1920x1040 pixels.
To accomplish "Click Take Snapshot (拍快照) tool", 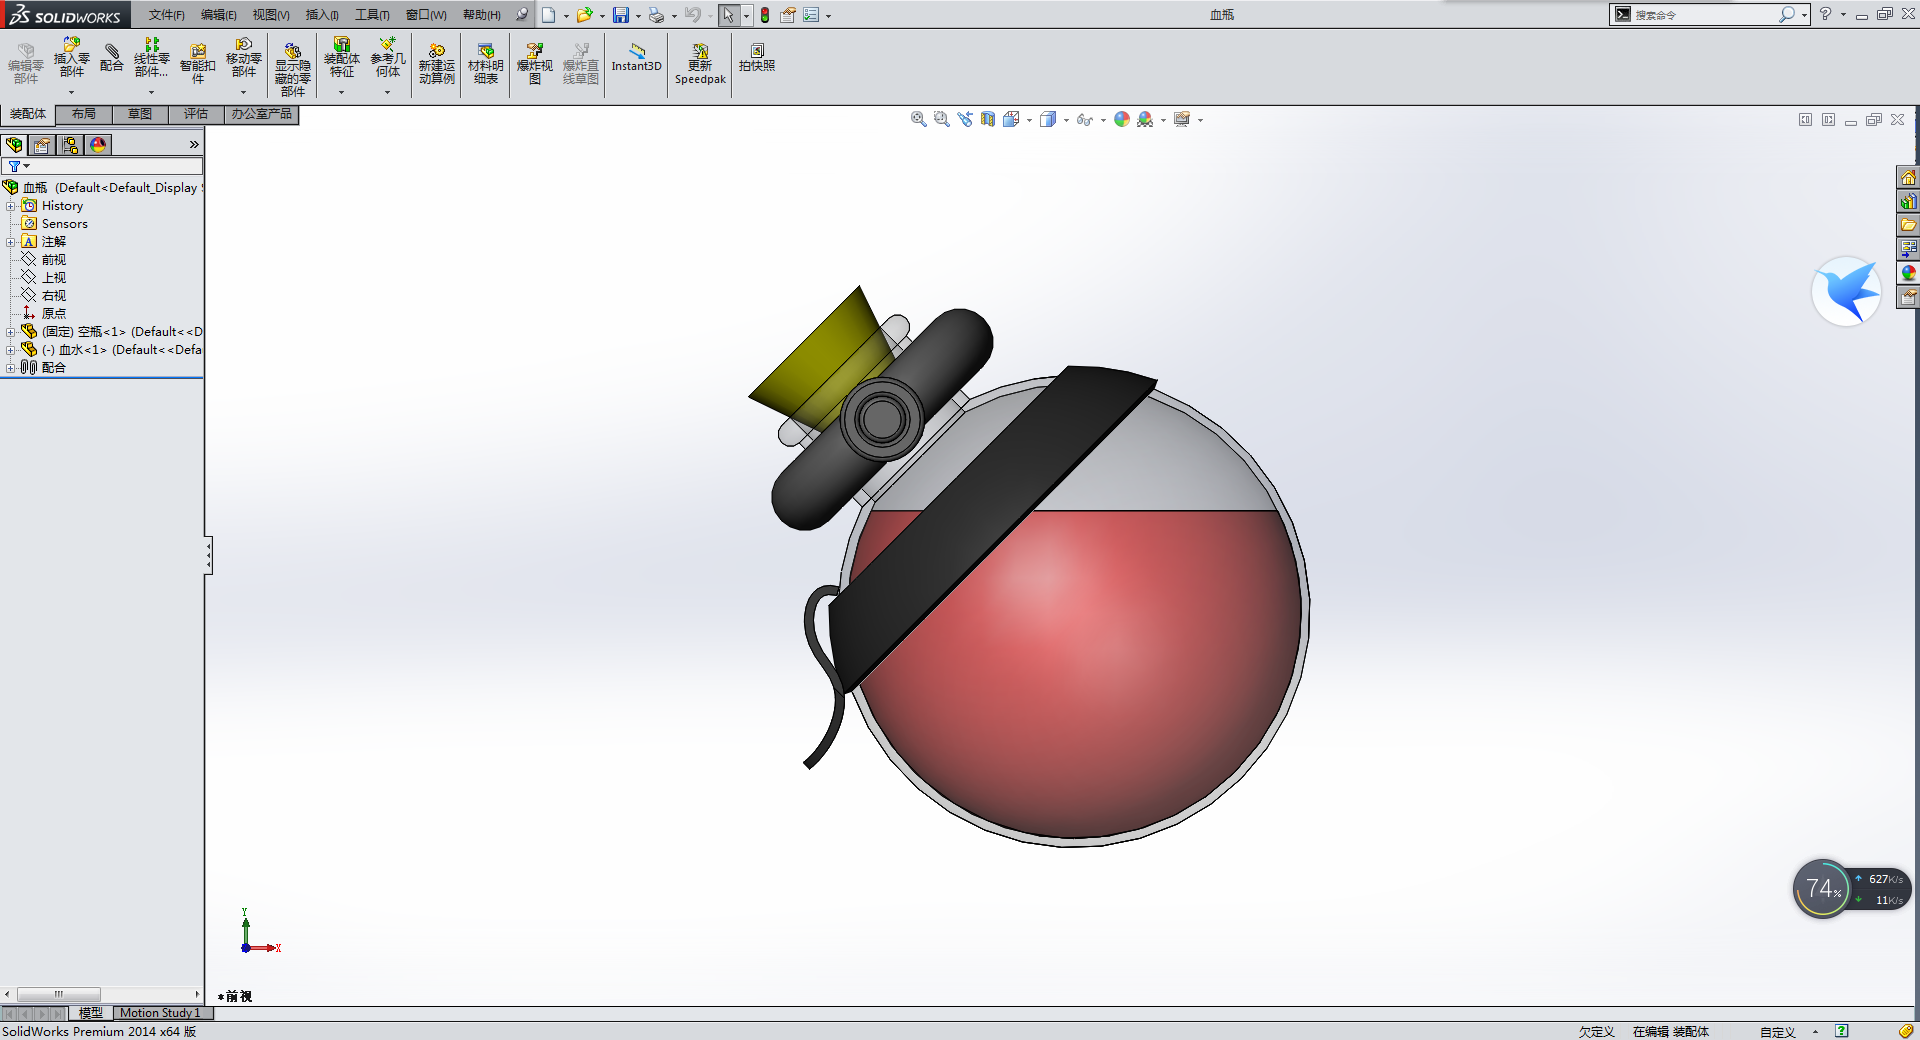I will (757, 58).
